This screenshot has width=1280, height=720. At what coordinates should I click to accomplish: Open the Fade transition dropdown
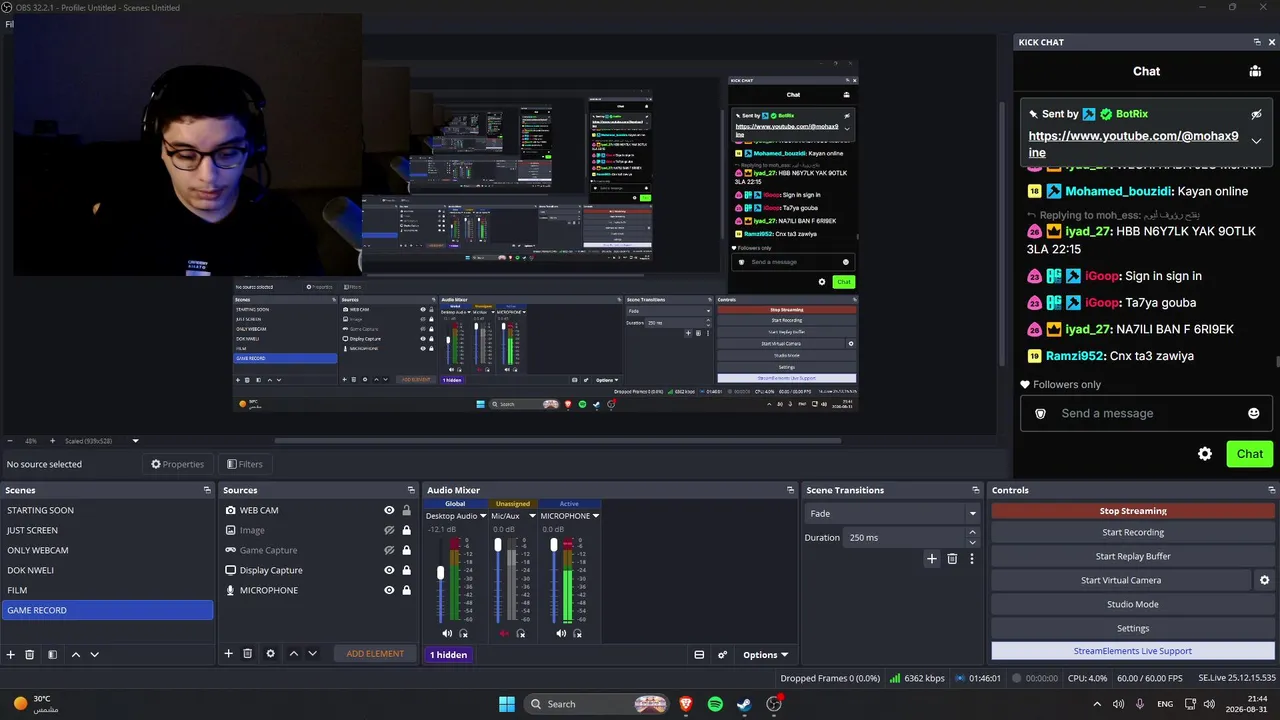point(892,513)
